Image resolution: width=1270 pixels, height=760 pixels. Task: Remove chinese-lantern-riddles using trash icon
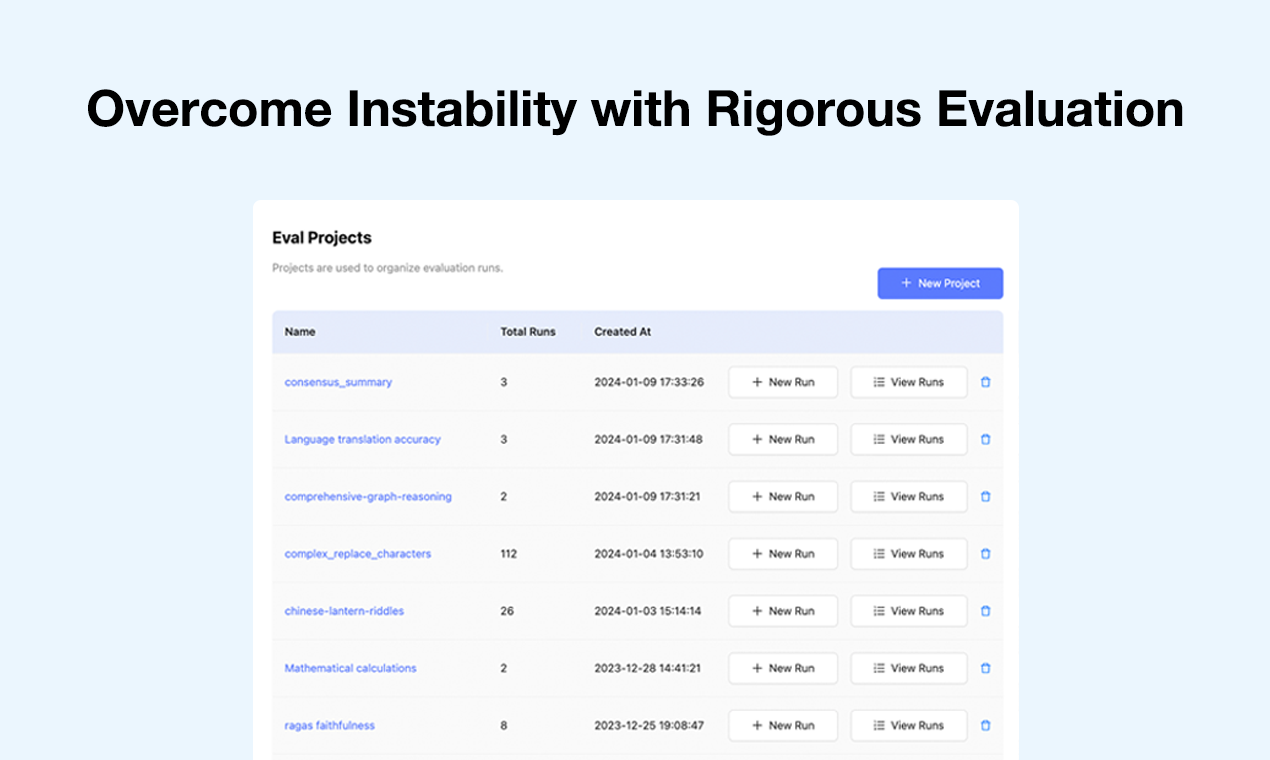click(x=985, y=611)
